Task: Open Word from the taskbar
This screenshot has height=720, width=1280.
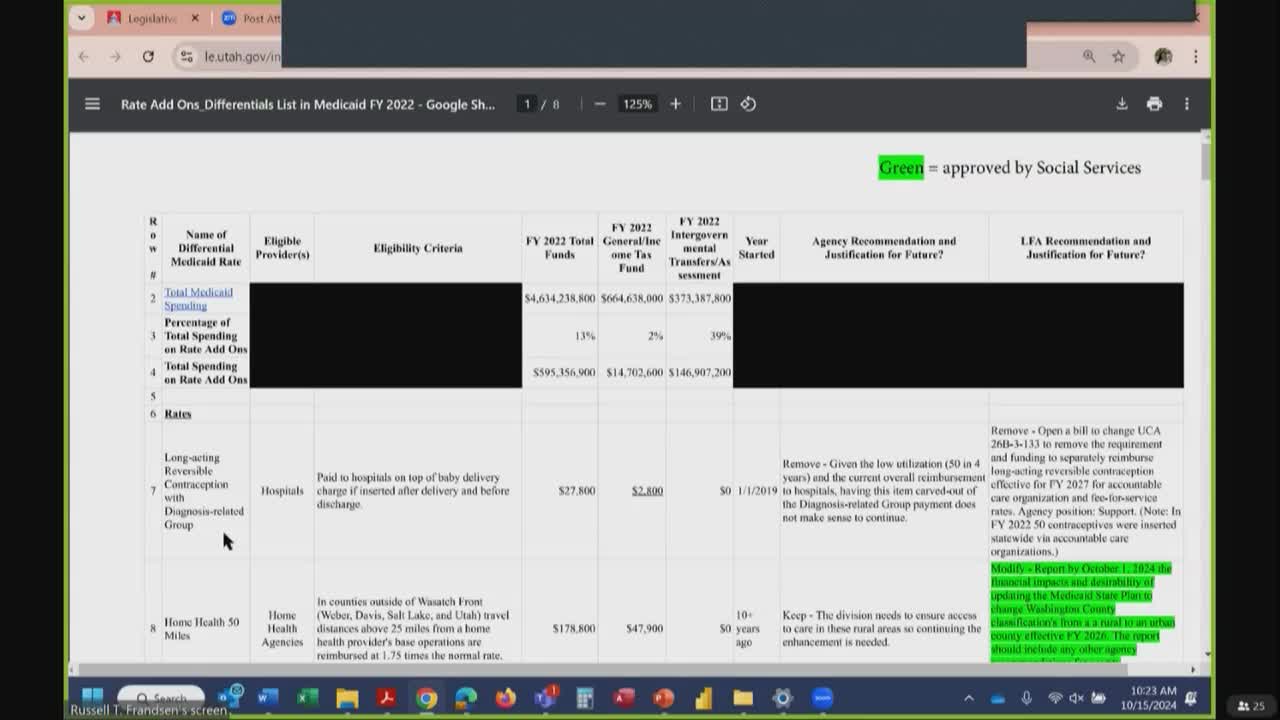Action: pyautogui.click(x=268, y=698)
